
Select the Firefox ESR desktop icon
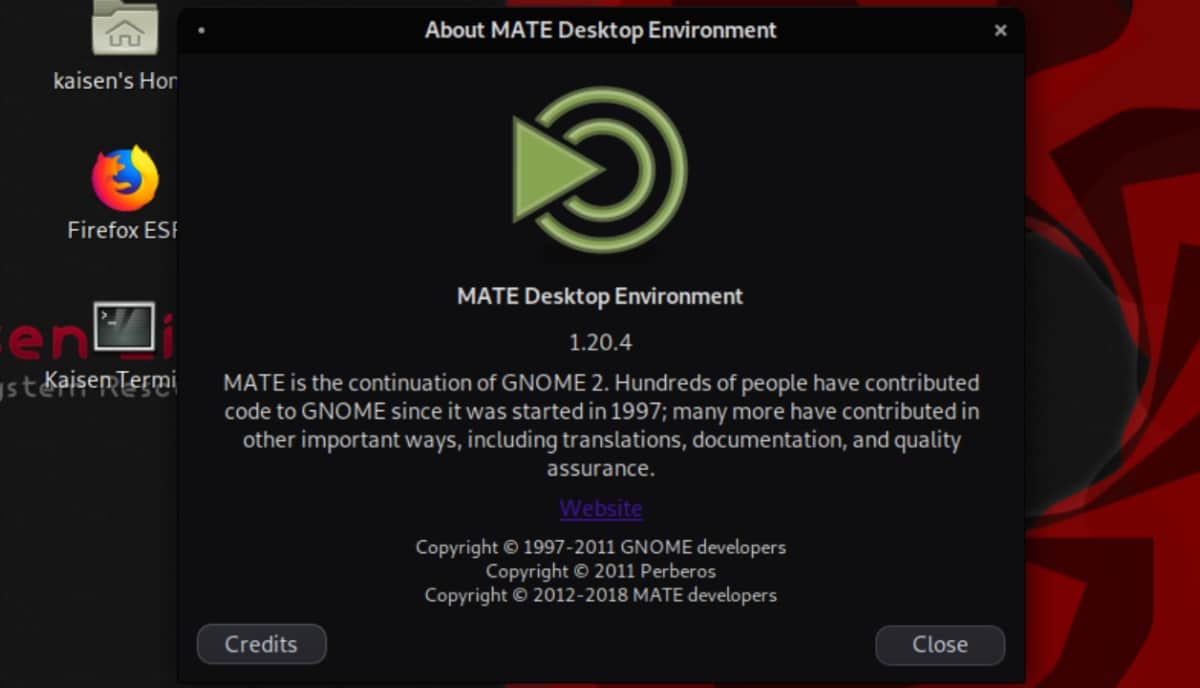pyautogui.click(x=125, y=178)
